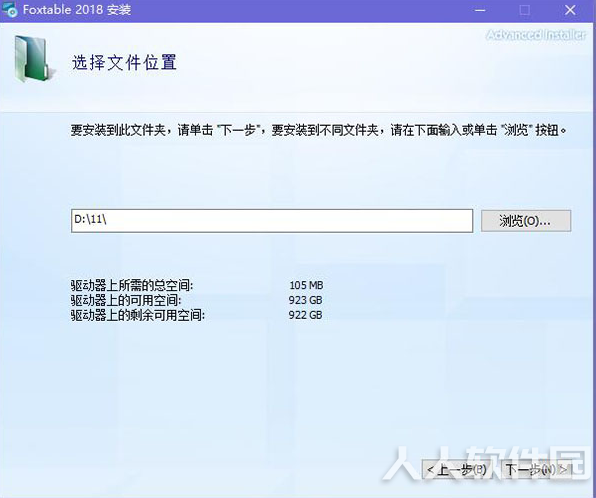Click the 105 MB required space value
Screen dimensions: 596x498
pyautogui.click(x=306, y=285)
